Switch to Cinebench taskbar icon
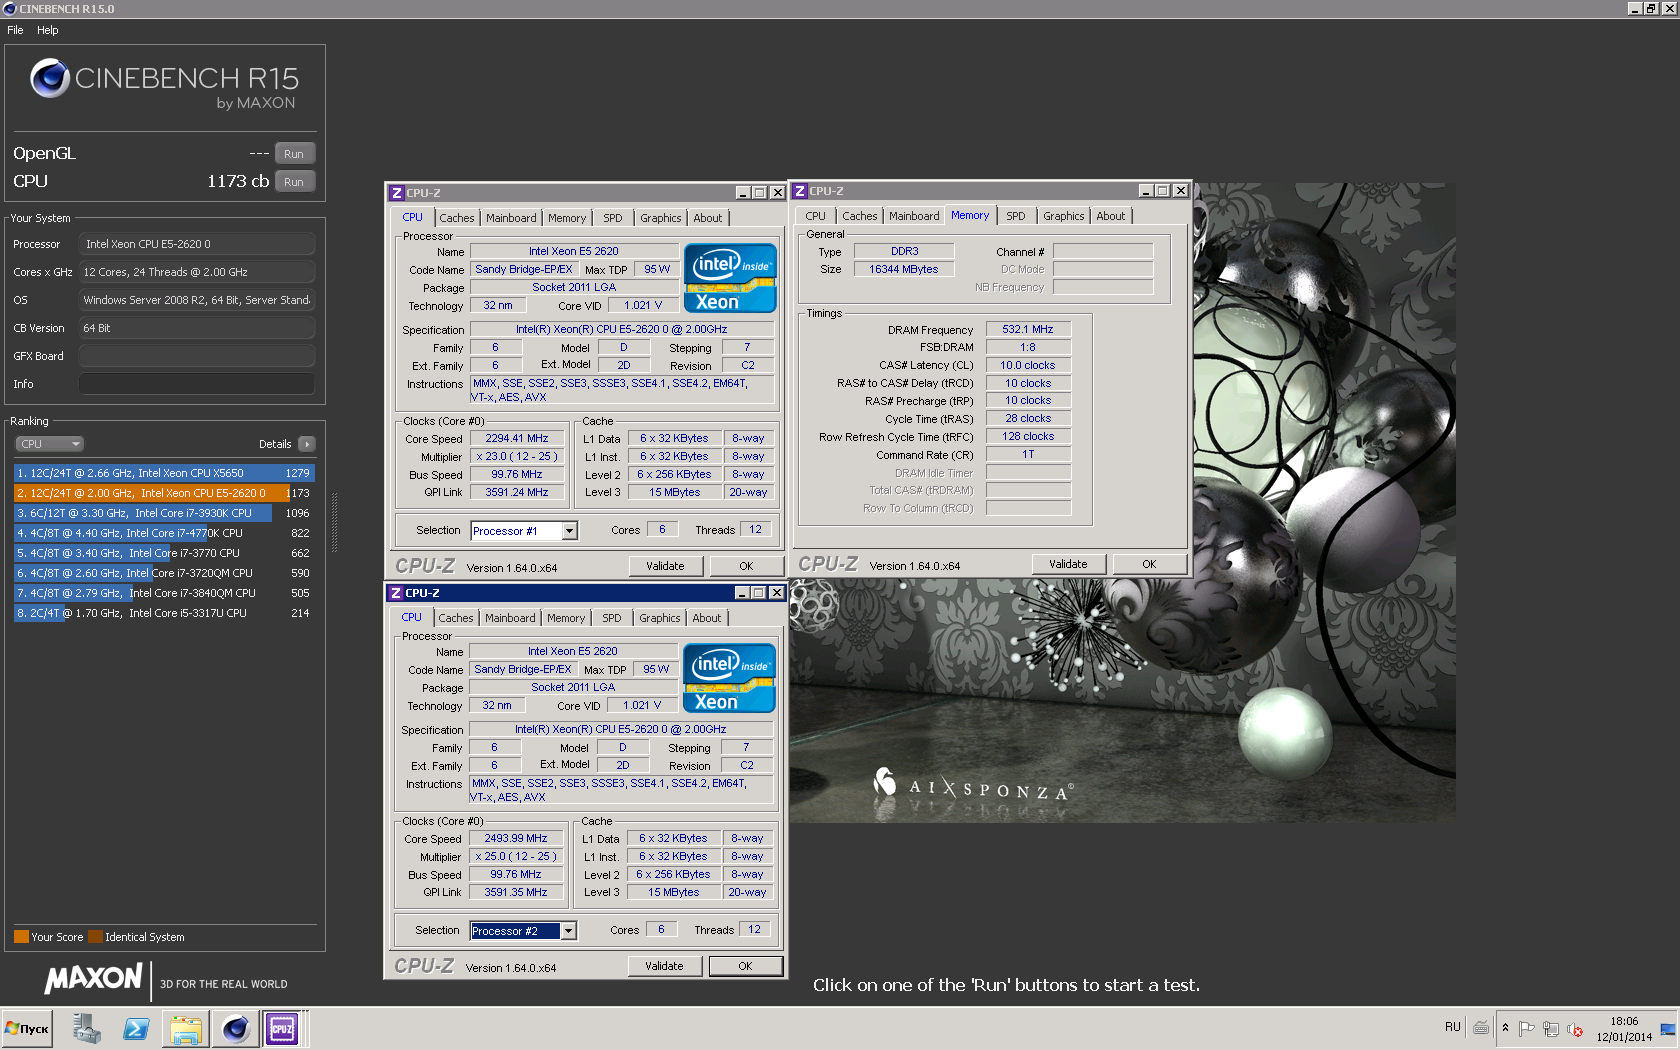 tap(235, 1028)
